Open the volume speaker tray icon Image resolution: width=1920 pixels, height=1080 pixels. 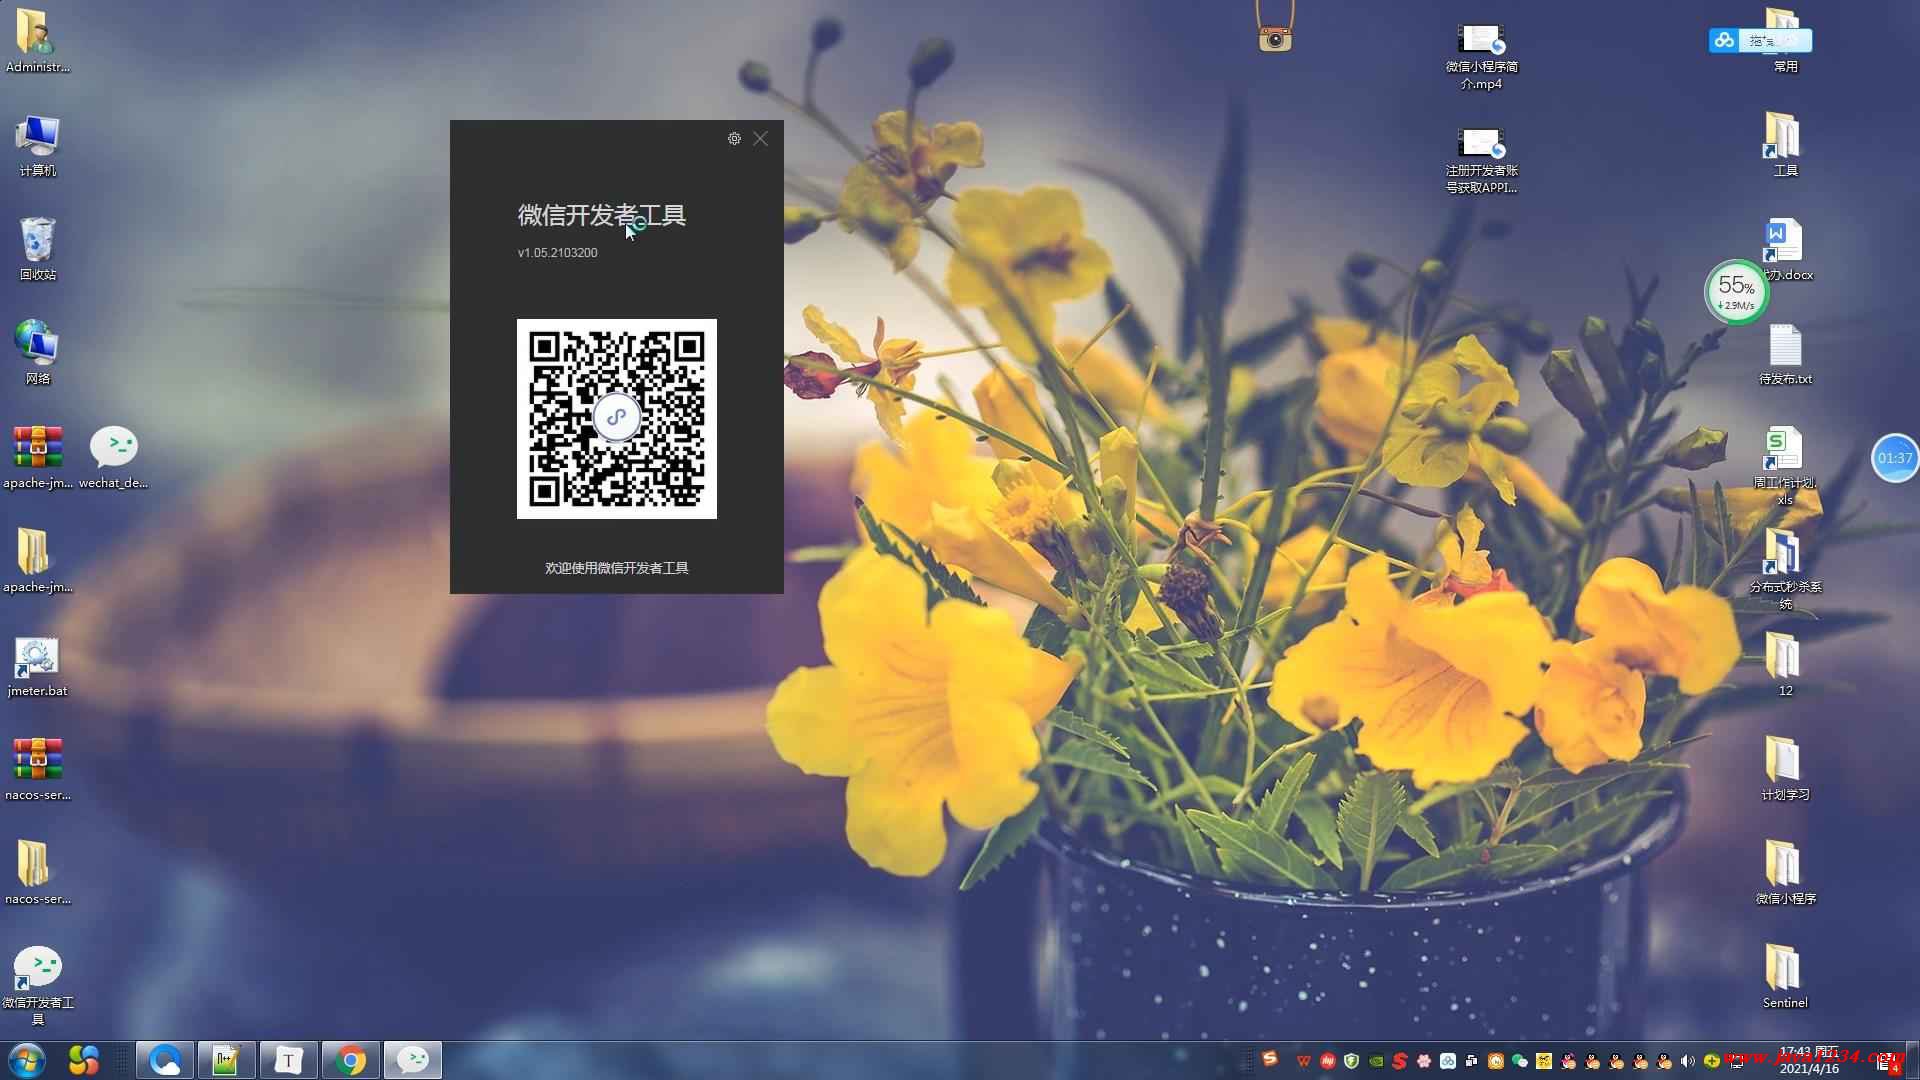pyautogui.click(x=1687, y=1061)
